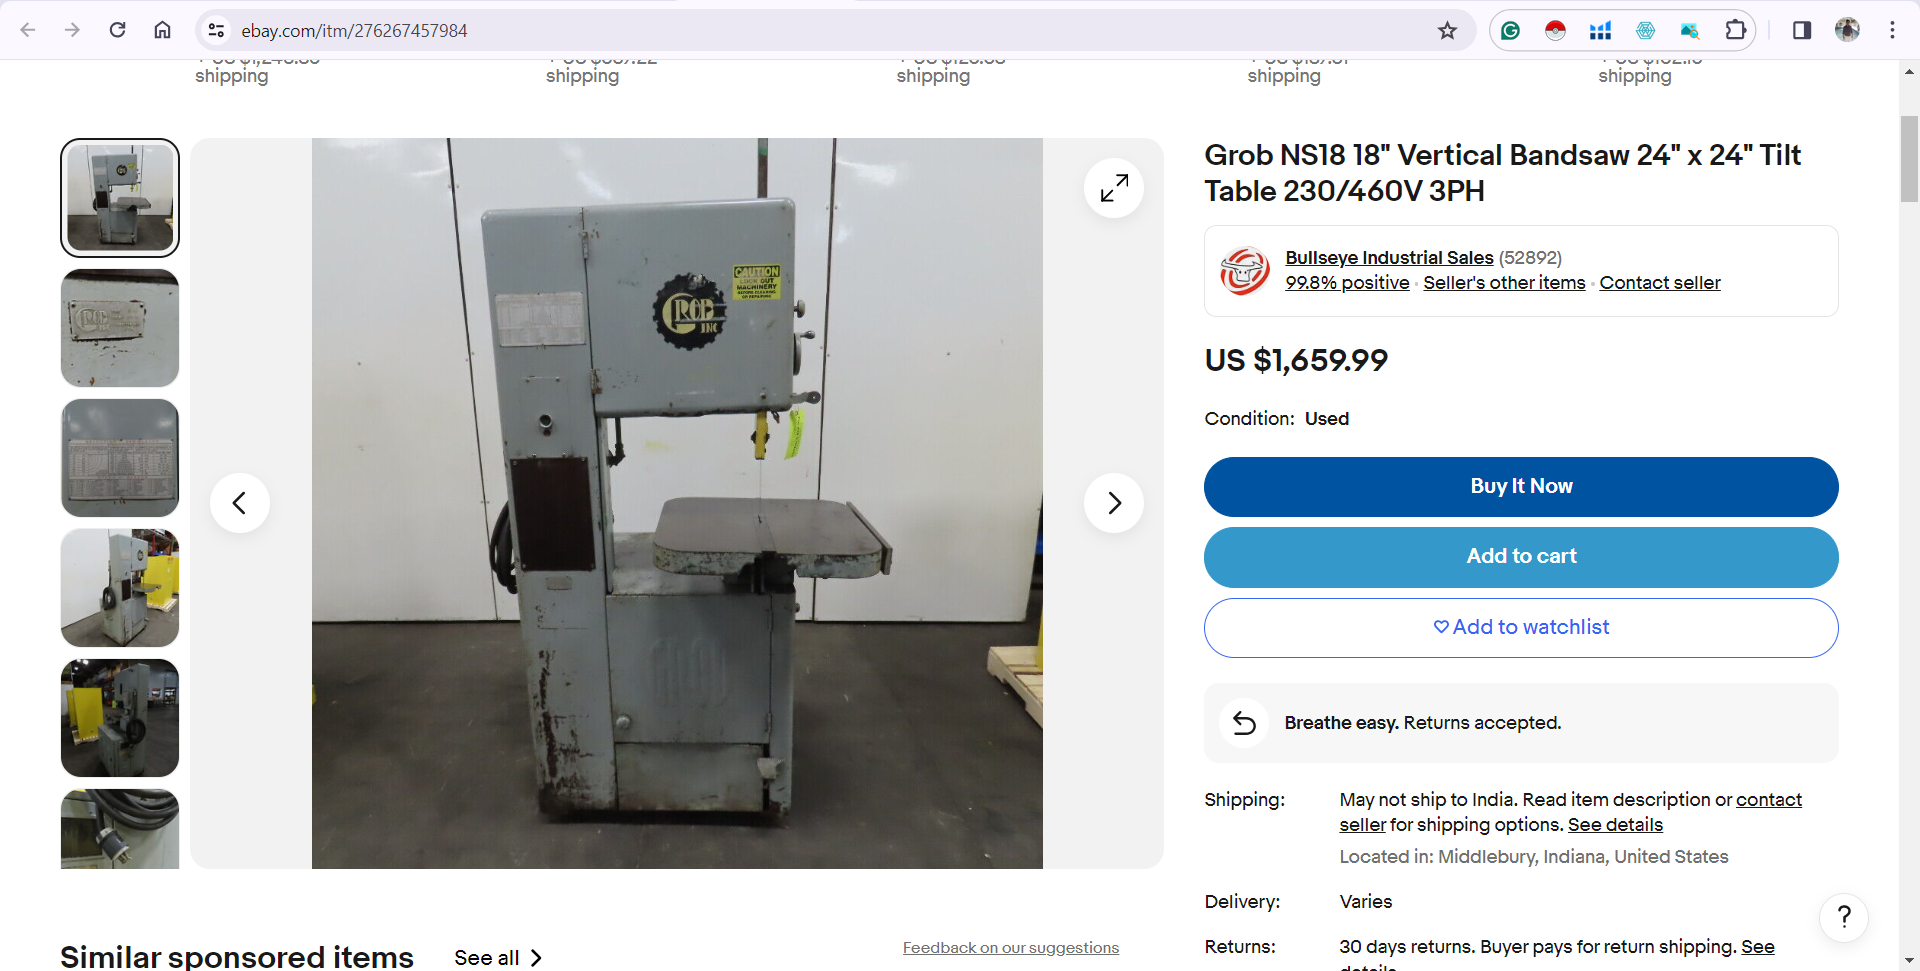Go forward in browser history
Screen dimensions: 1920x971
[x=72, y=30]
